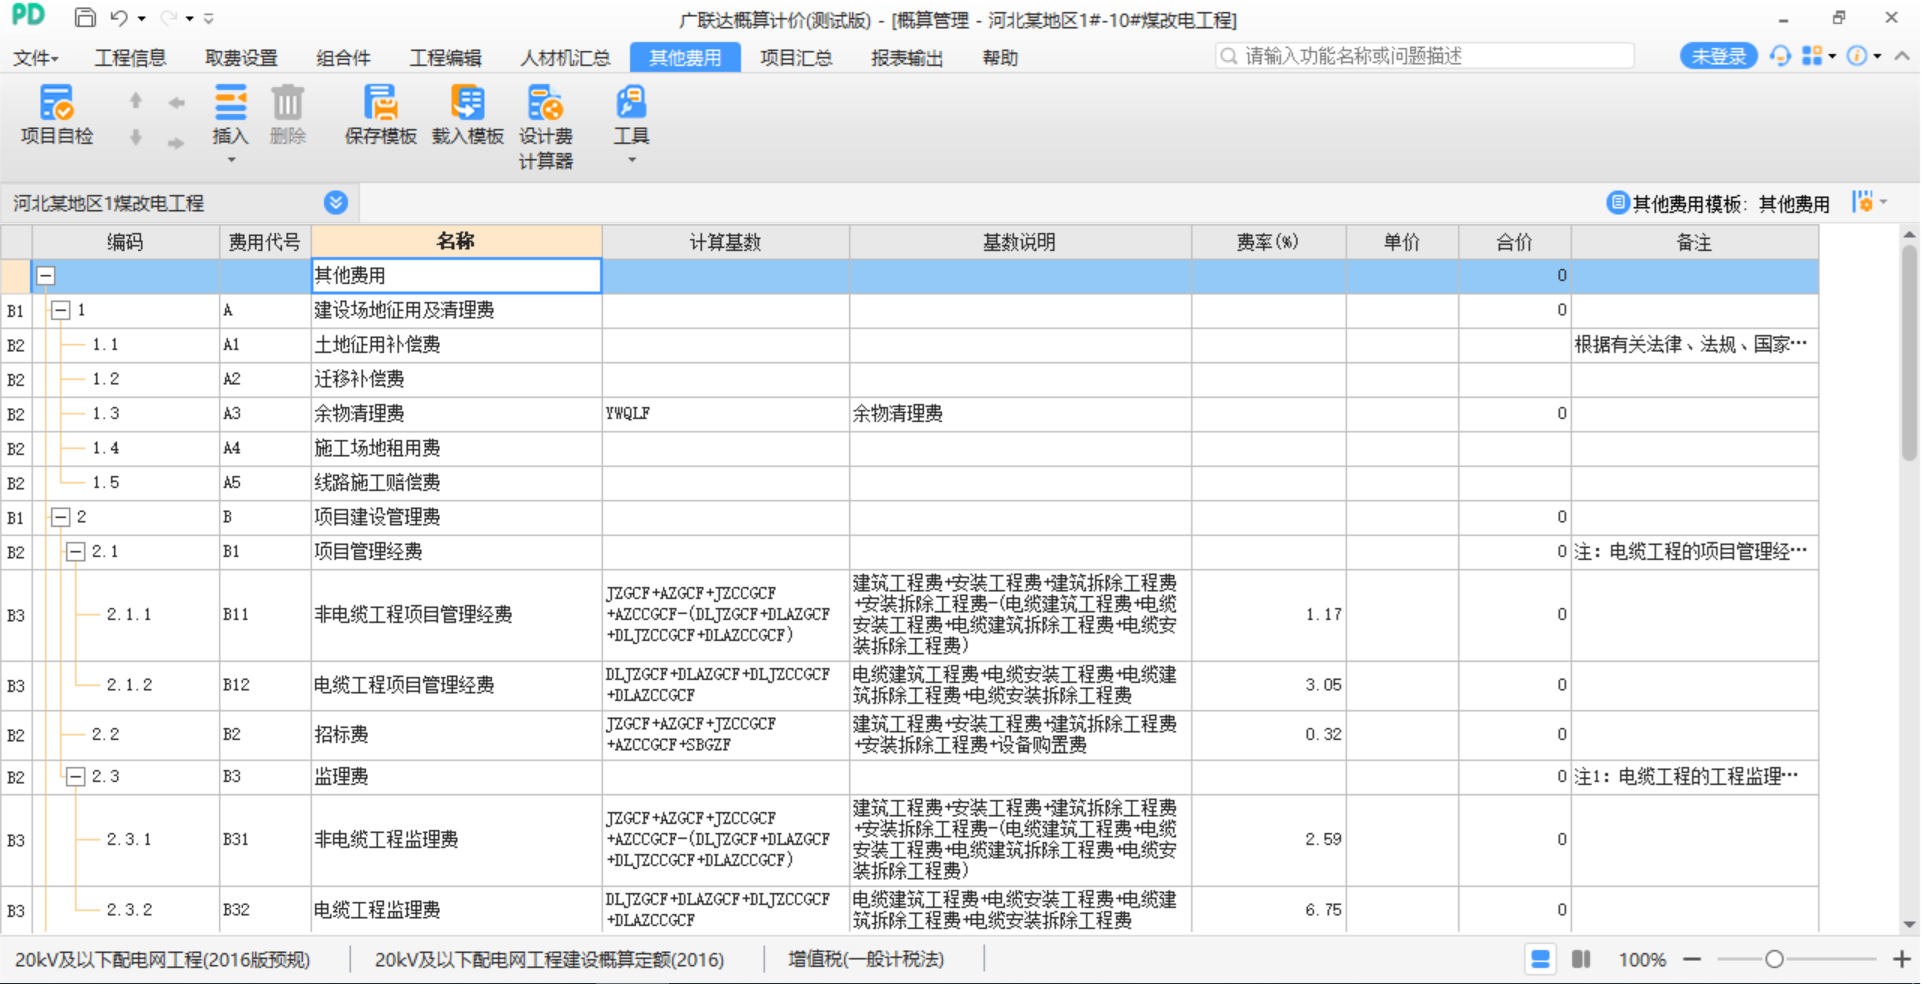Switch to the 取费设置 tab
Viewport: 1922px width, 986px height.
point(241,58)
